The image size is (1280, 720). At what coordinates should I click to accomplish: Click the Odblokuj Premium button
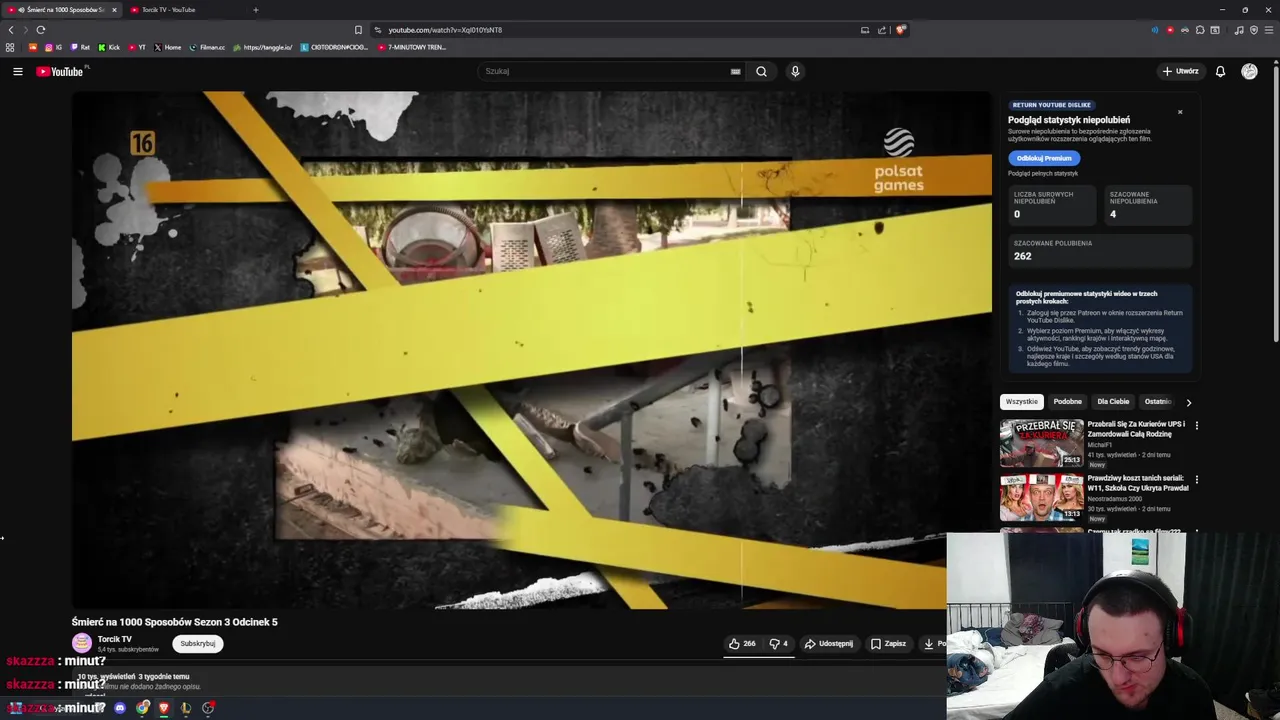(x=1044, y=158)
